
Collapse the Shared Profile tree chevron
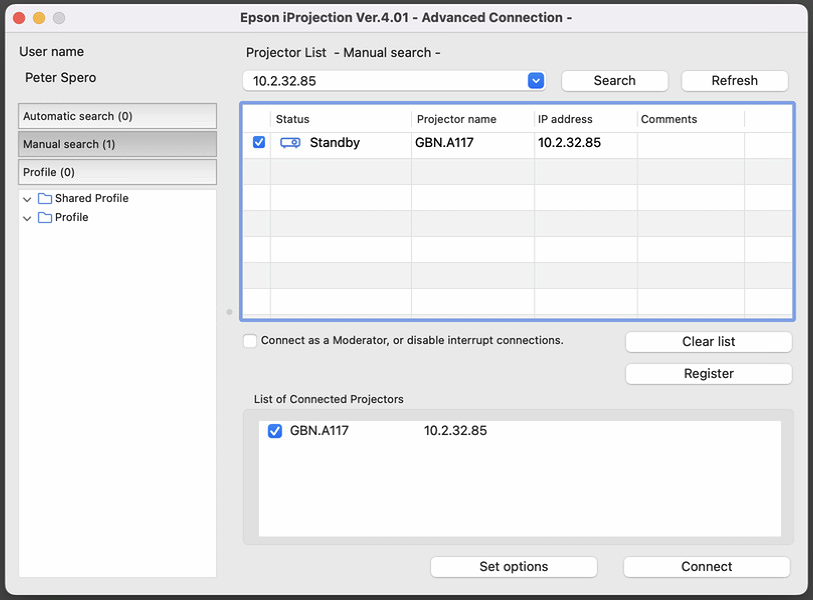coord(27,199)
